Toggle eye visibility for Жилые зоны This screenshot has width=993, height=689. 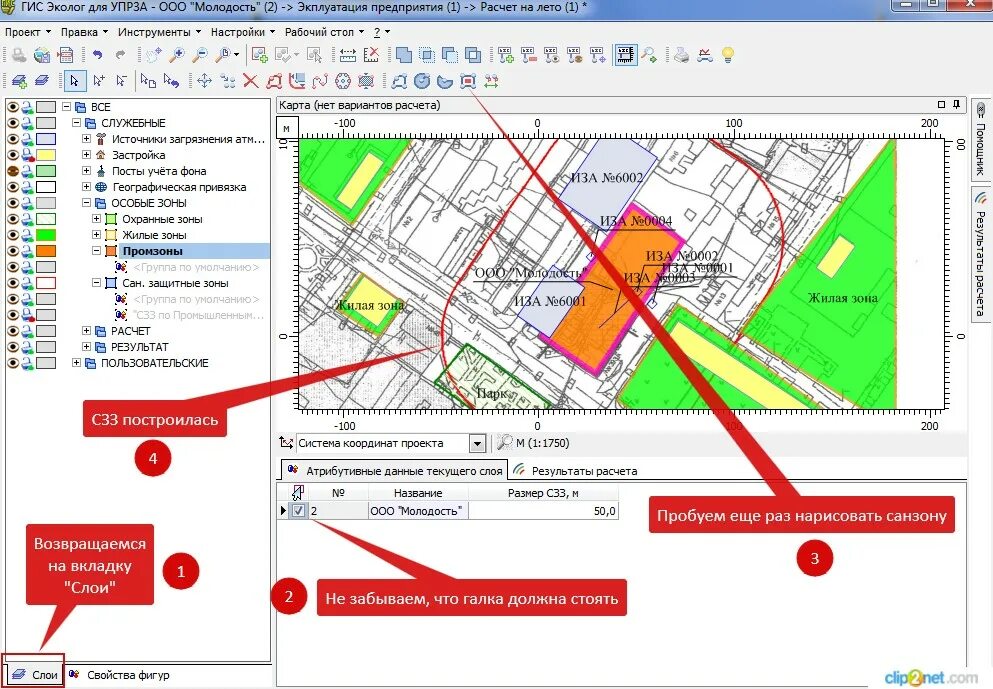(13, 235)
